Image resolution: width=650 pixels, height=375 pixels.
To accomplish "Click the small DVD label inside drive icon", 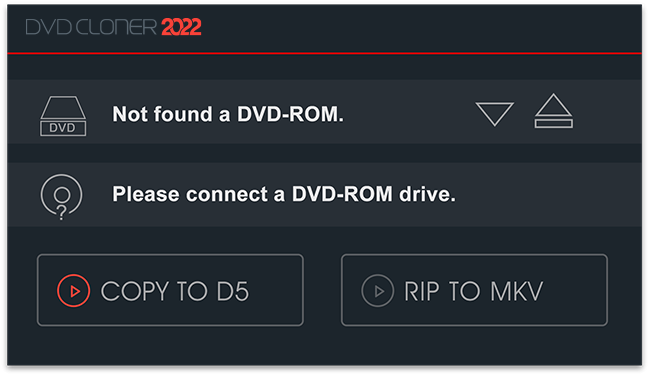I will [63, 128].
